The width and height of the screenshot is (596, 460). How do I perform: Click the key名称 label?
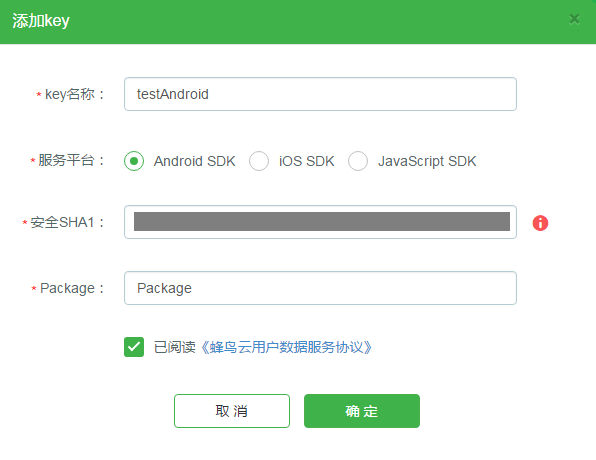tap(74, 94)
